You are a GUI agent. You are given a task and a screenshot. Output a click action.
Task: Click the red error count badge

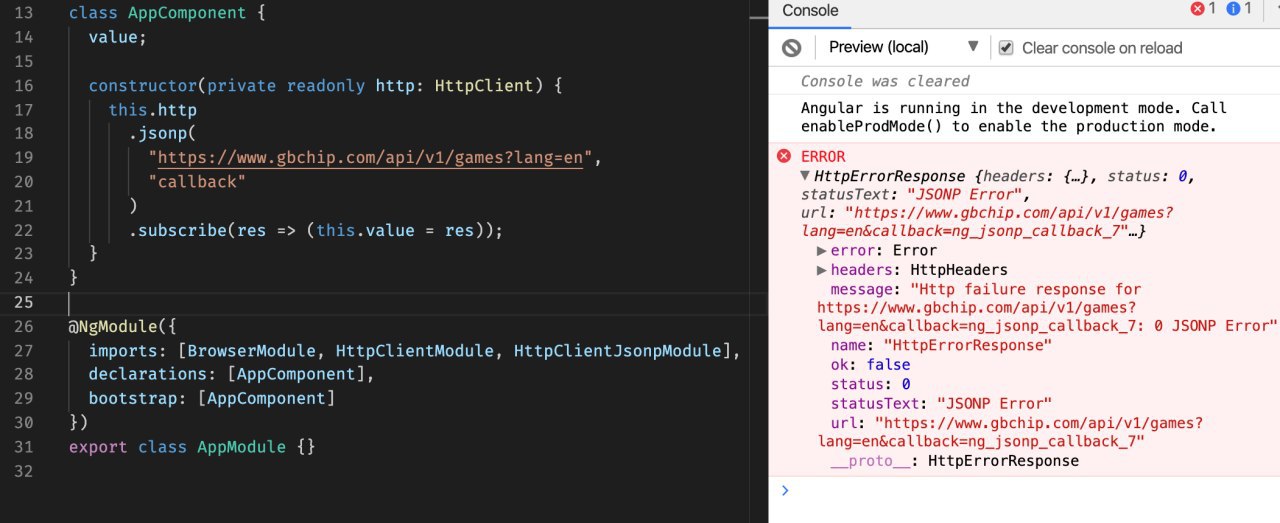click(1204, 9)
